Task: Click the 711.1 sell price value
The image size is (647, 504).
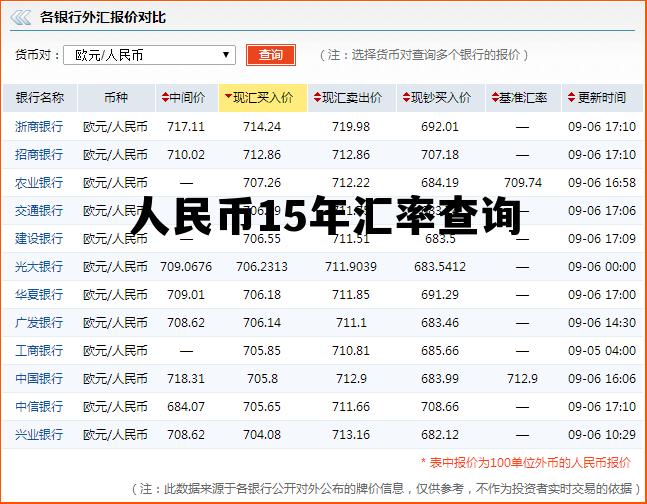Action: point(351,322)
